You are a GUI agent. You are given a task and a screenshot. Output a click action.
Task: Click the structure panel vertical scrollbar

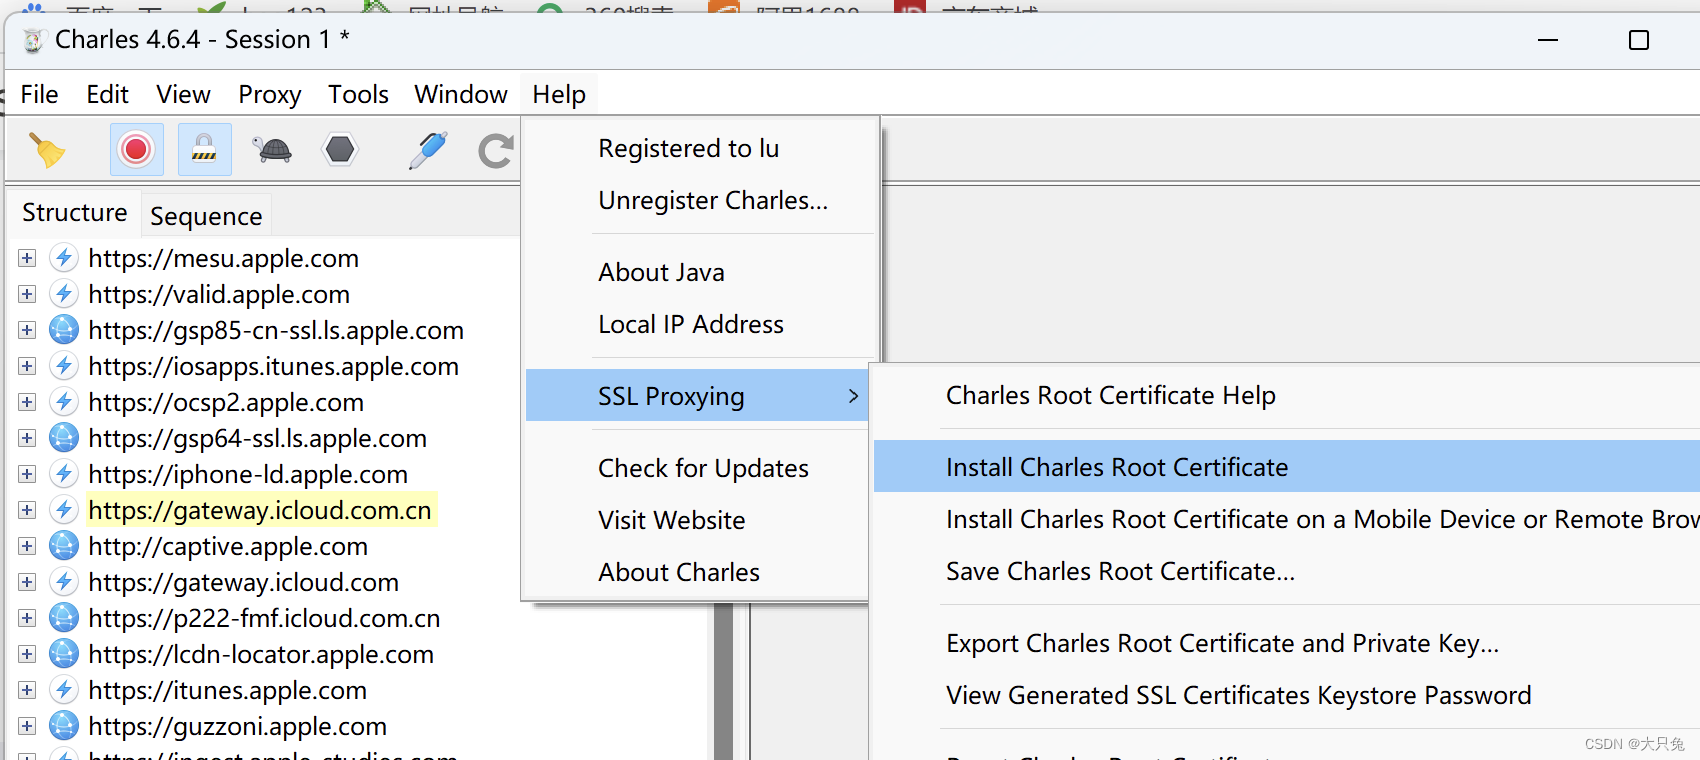click(722, 680)
